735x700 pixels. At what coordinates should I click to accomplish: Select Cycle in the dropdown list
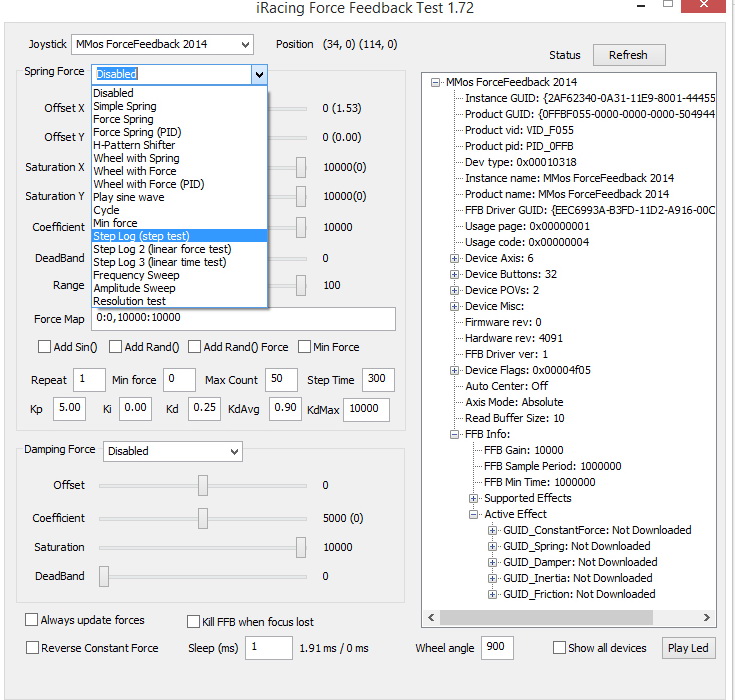point(180,210)
